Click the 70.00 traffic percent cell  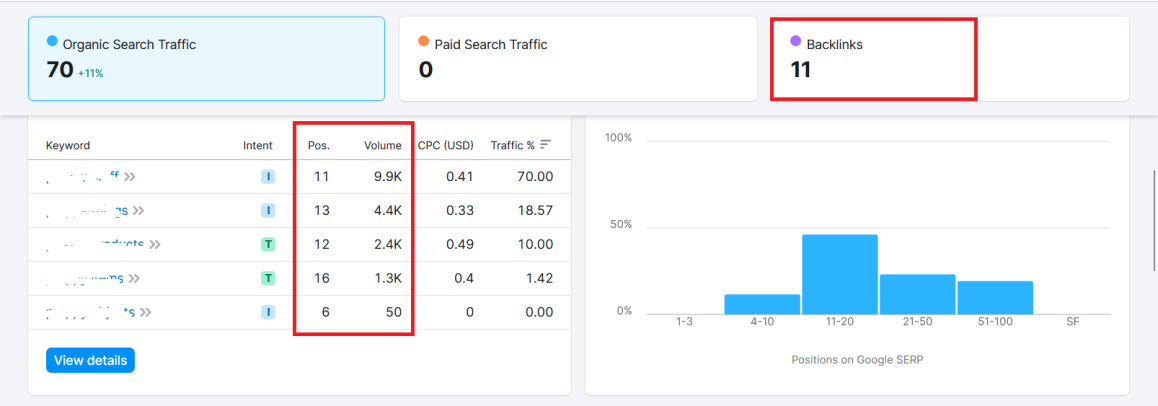coord(535,176)
